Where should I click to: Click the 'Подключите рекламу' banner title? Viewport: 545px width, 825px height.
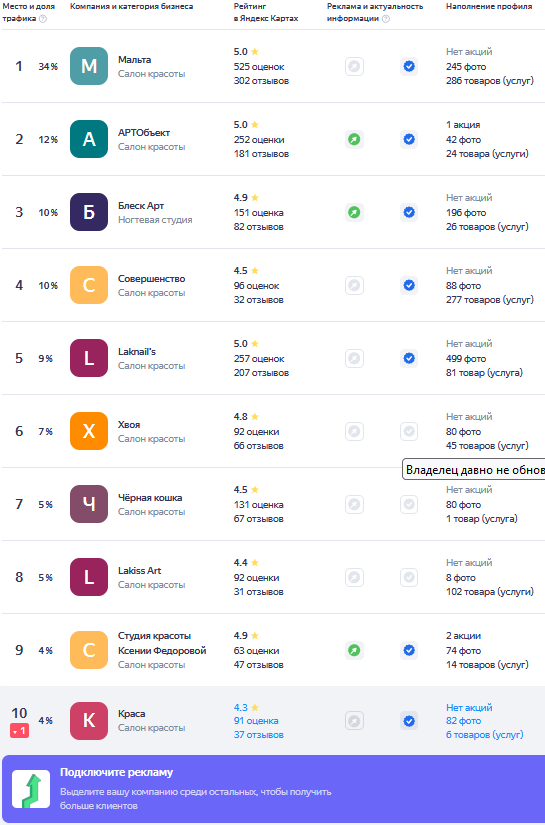coord(116,772)
